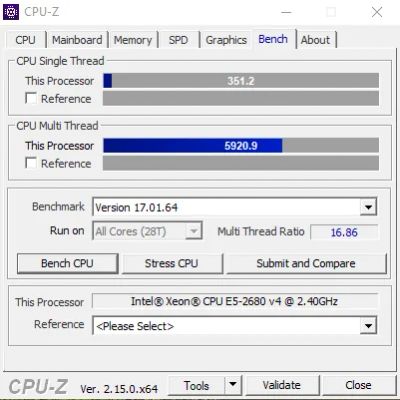Start the Bench CPU button
The width and height of the screenshot is (400, 400).
67,263
